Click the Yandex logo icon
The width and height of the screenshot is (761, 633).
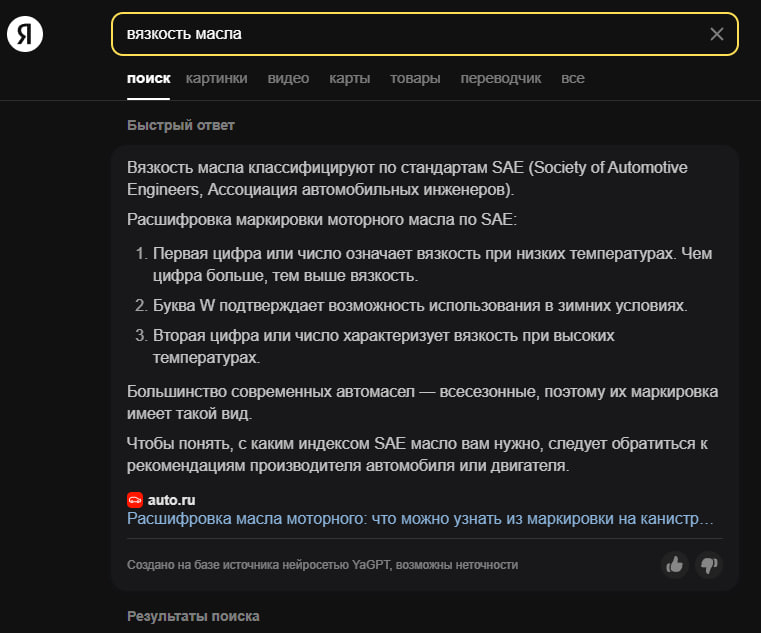(23, 34)
